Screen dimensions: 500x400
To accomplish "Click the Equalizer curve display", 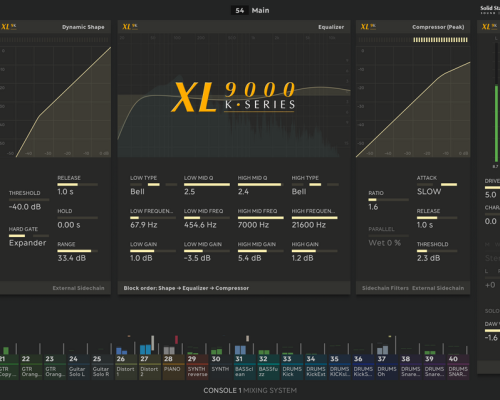I will pos(234,95).
